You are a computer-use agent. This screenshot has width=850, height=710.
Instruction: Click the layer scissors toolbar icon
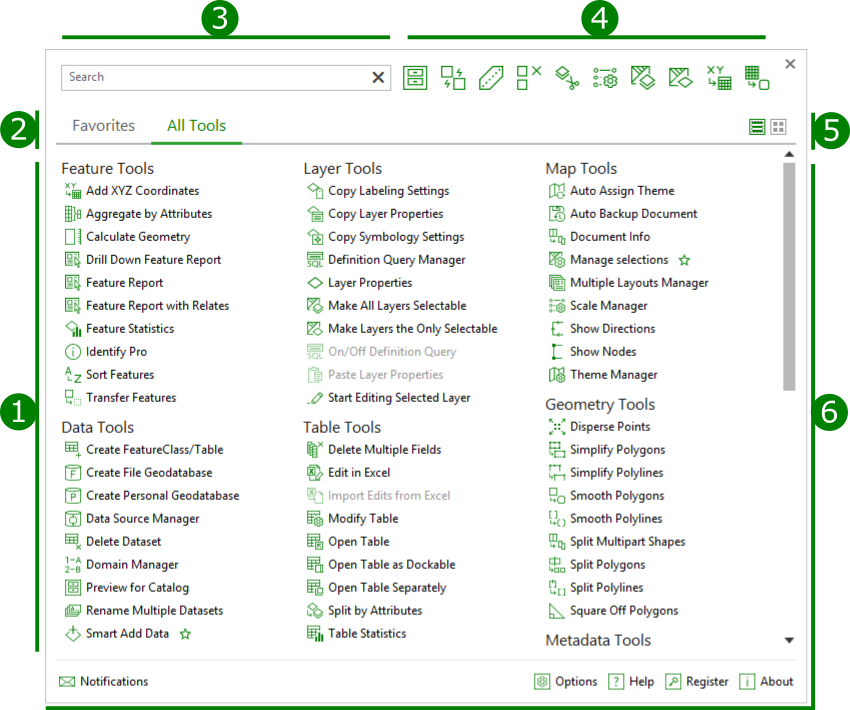[567, 78]
